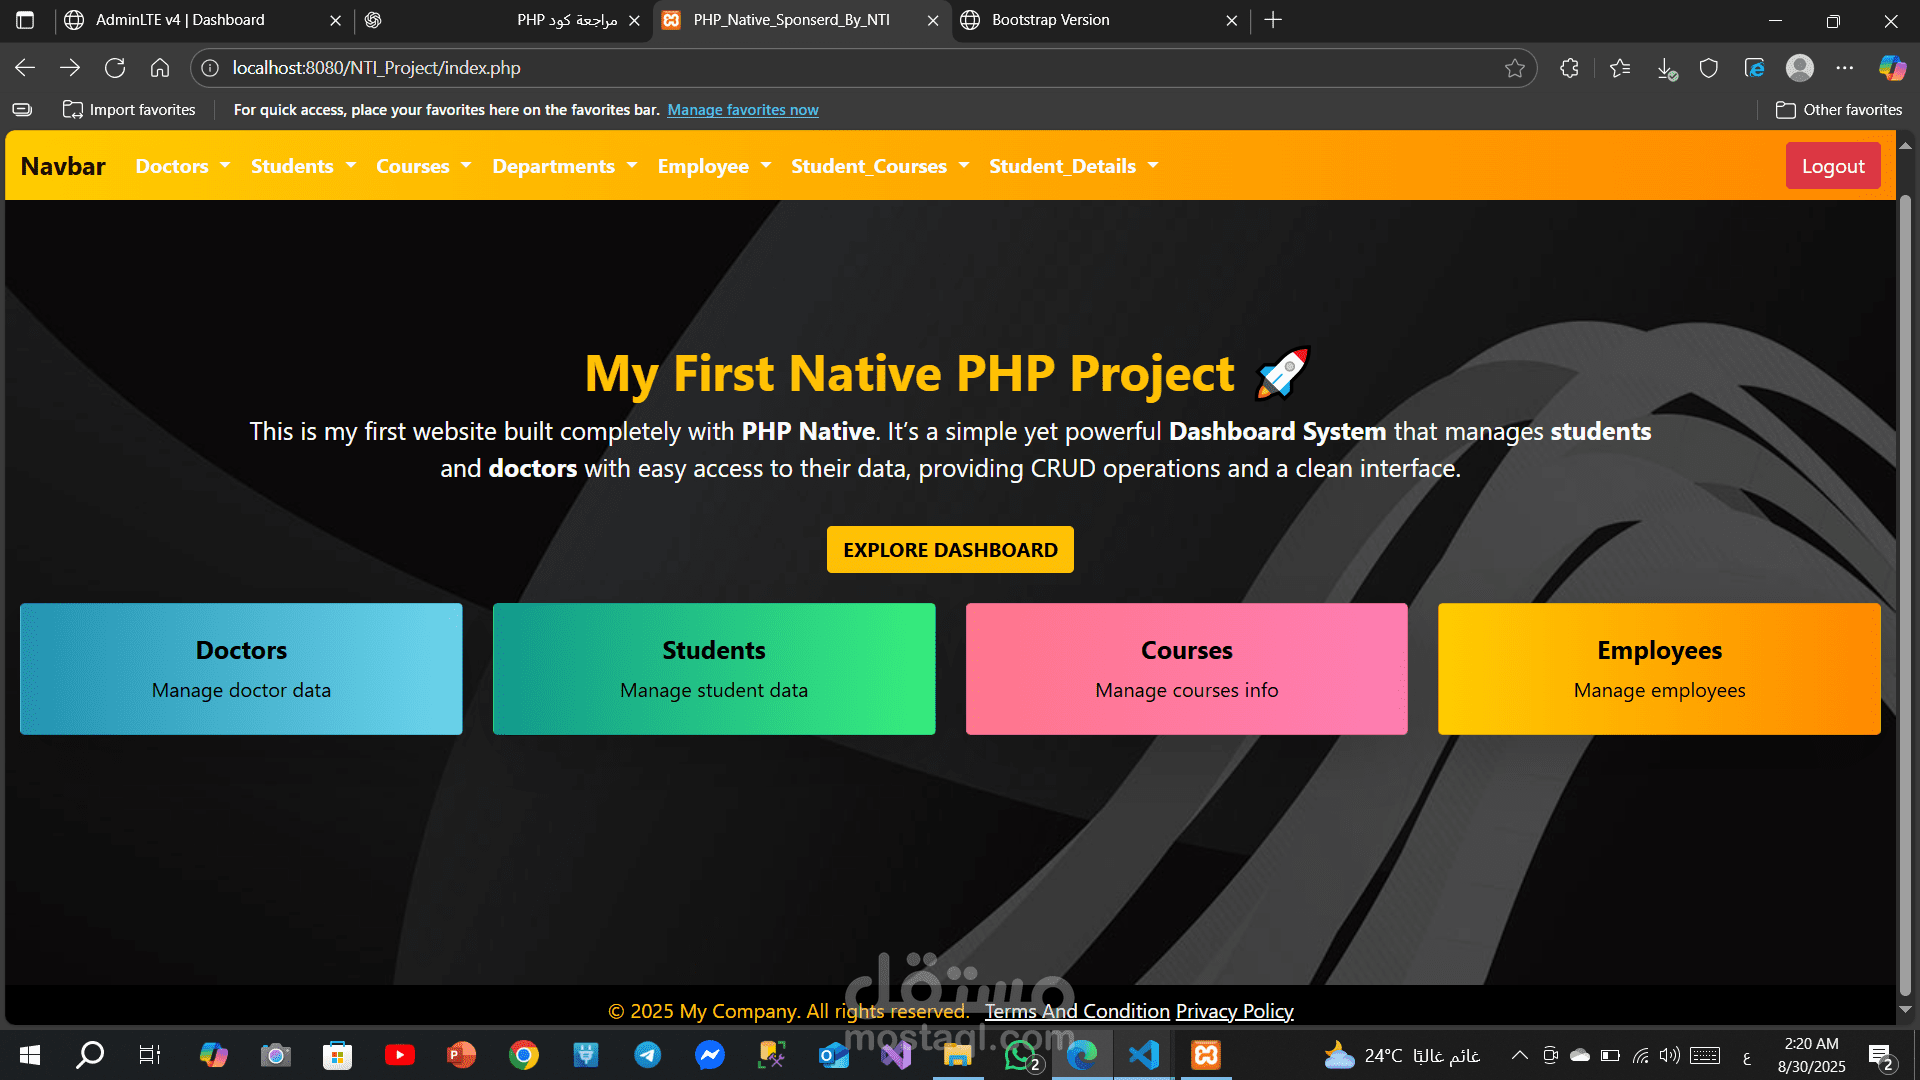This screenshot has height=1080, width=1920.
Task: Open Task View in taskbar
Action: (x=150, y=1055)
